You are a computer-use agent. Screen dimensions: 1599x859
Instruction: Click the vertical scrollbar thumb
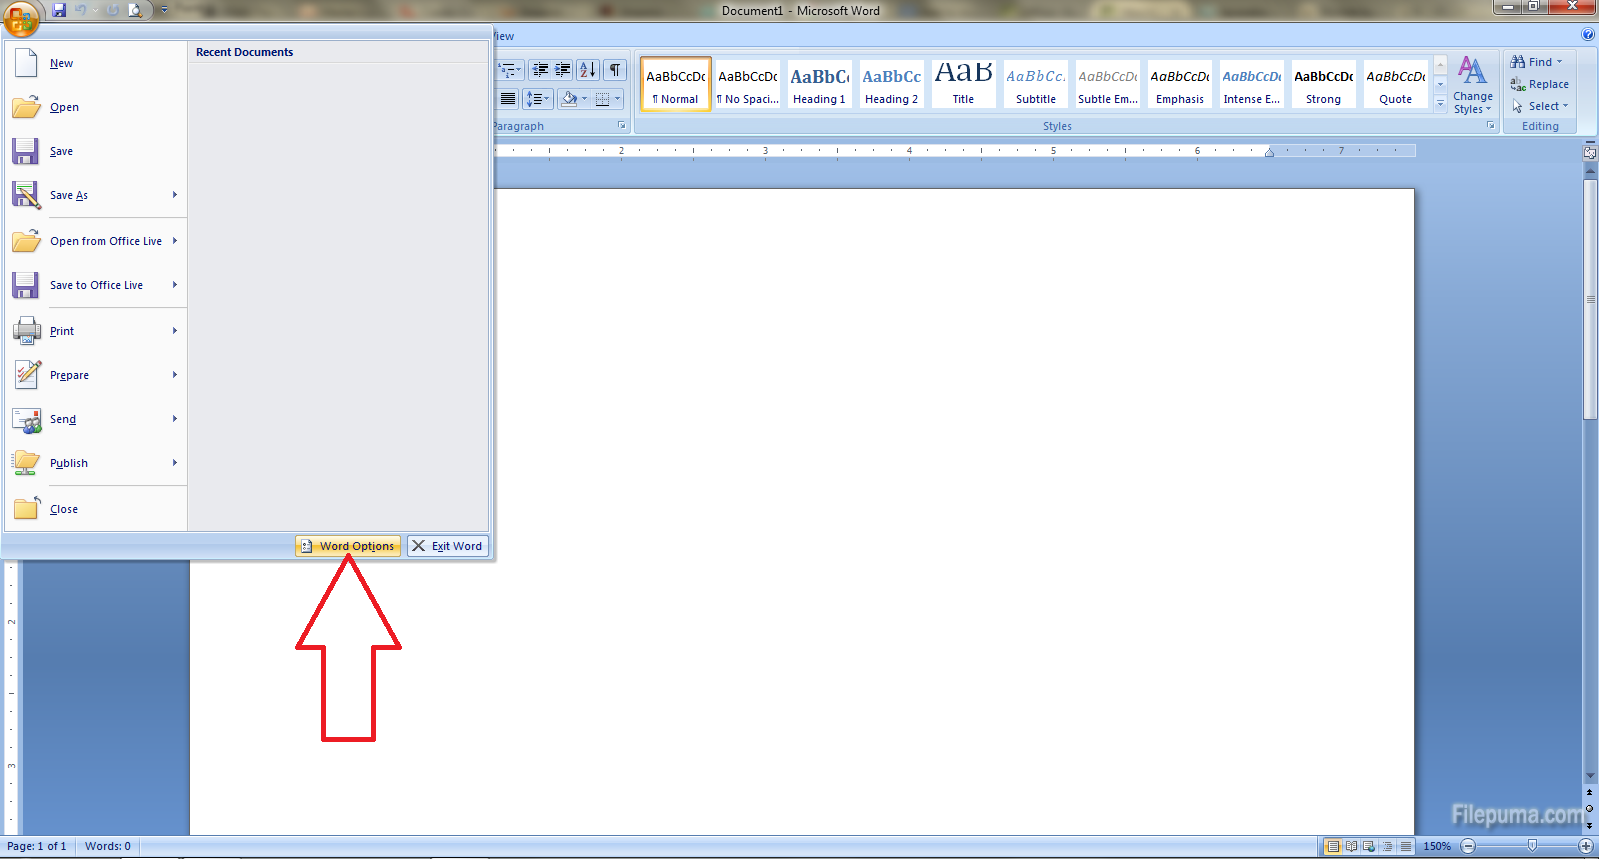(x=1590, y=300)
